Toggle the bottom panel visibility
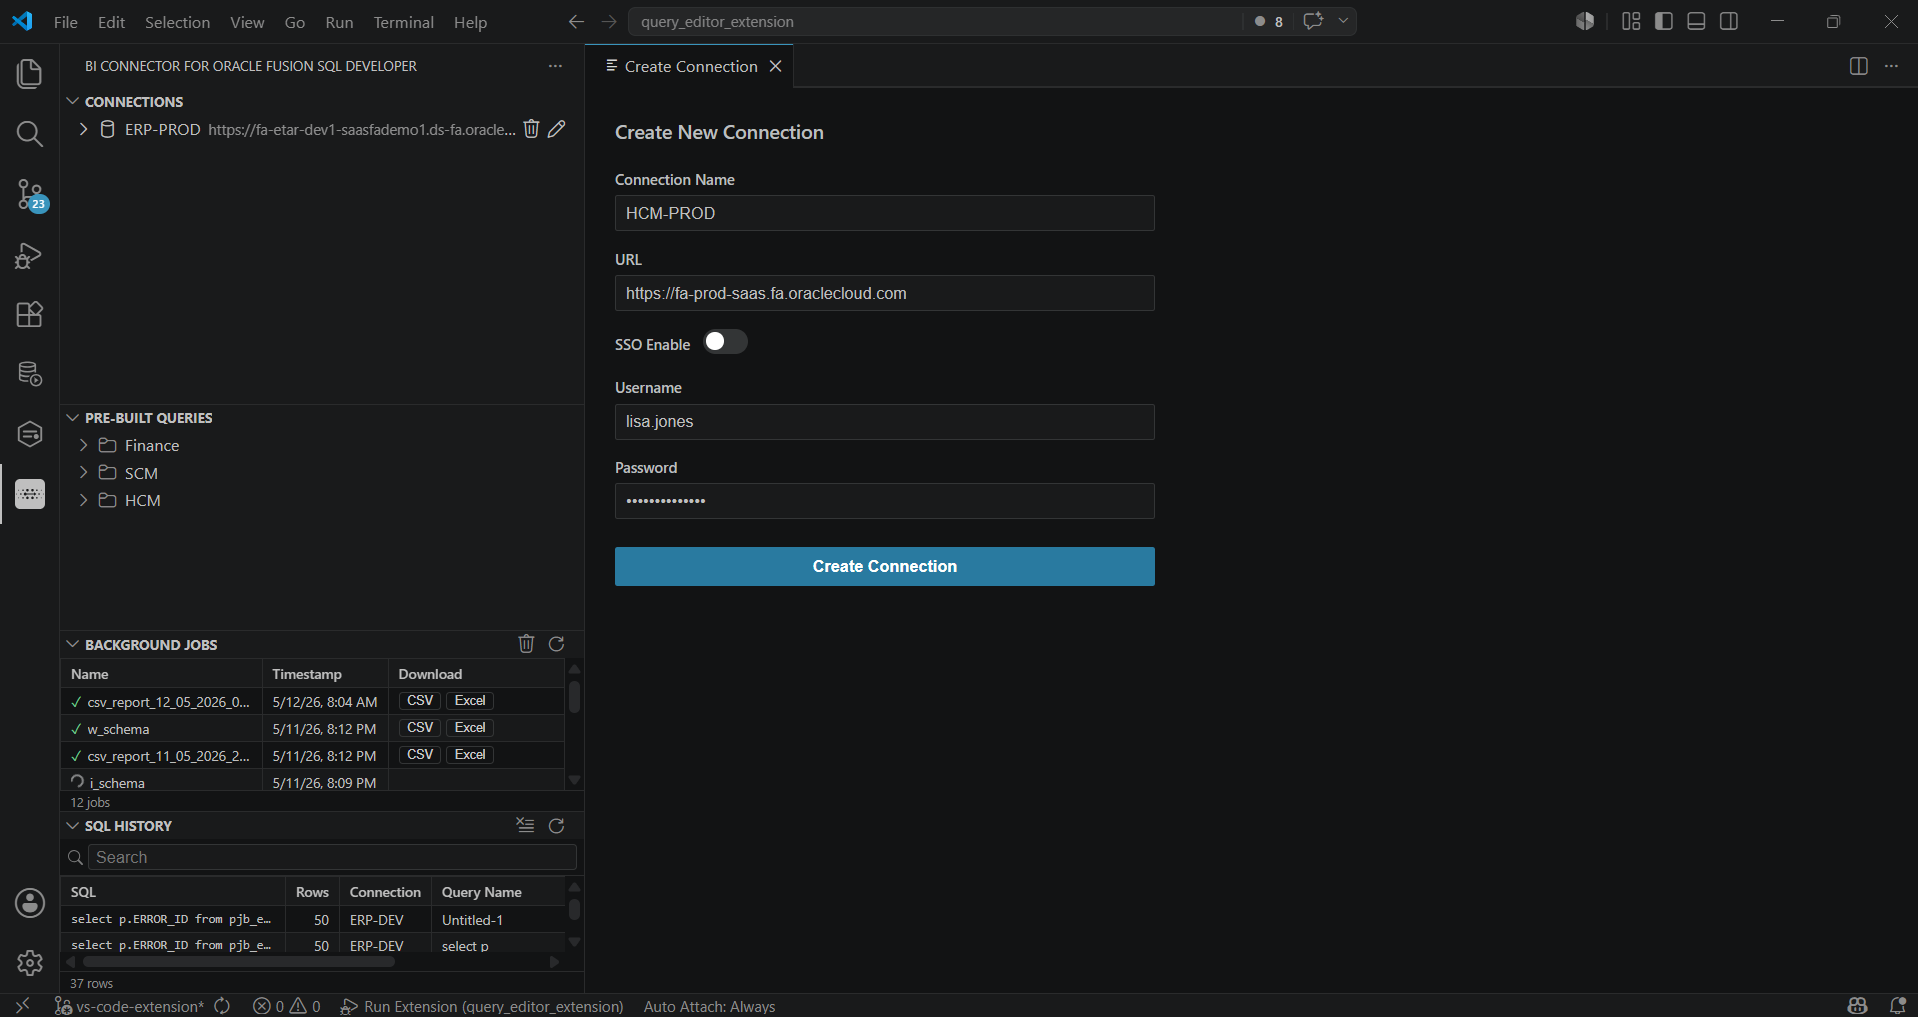1918x1017 pixels. [x=1696, y=21]
